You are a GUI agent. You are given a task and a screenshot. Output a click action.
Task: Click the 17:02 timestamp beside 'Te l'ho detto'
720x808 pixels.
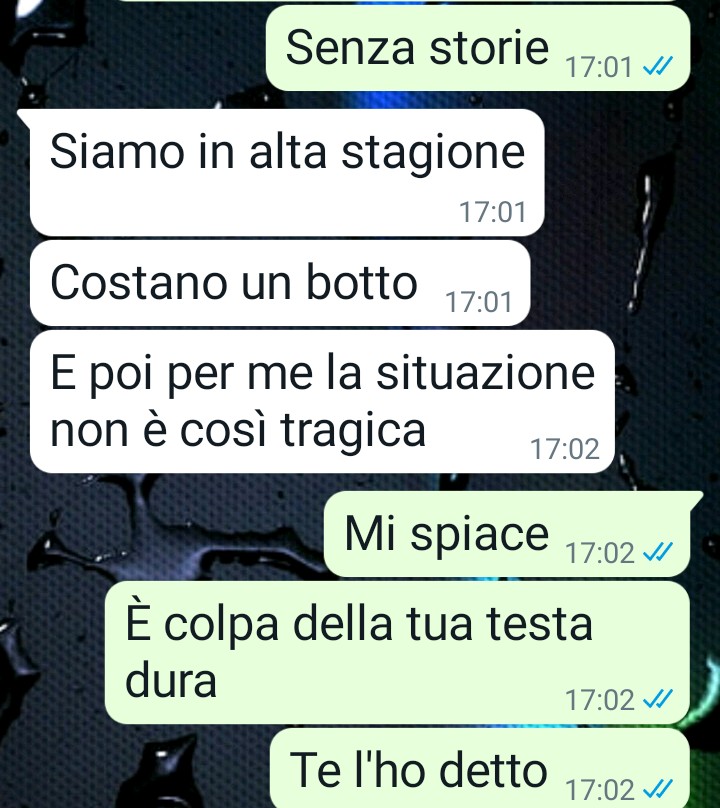[599, 790]
